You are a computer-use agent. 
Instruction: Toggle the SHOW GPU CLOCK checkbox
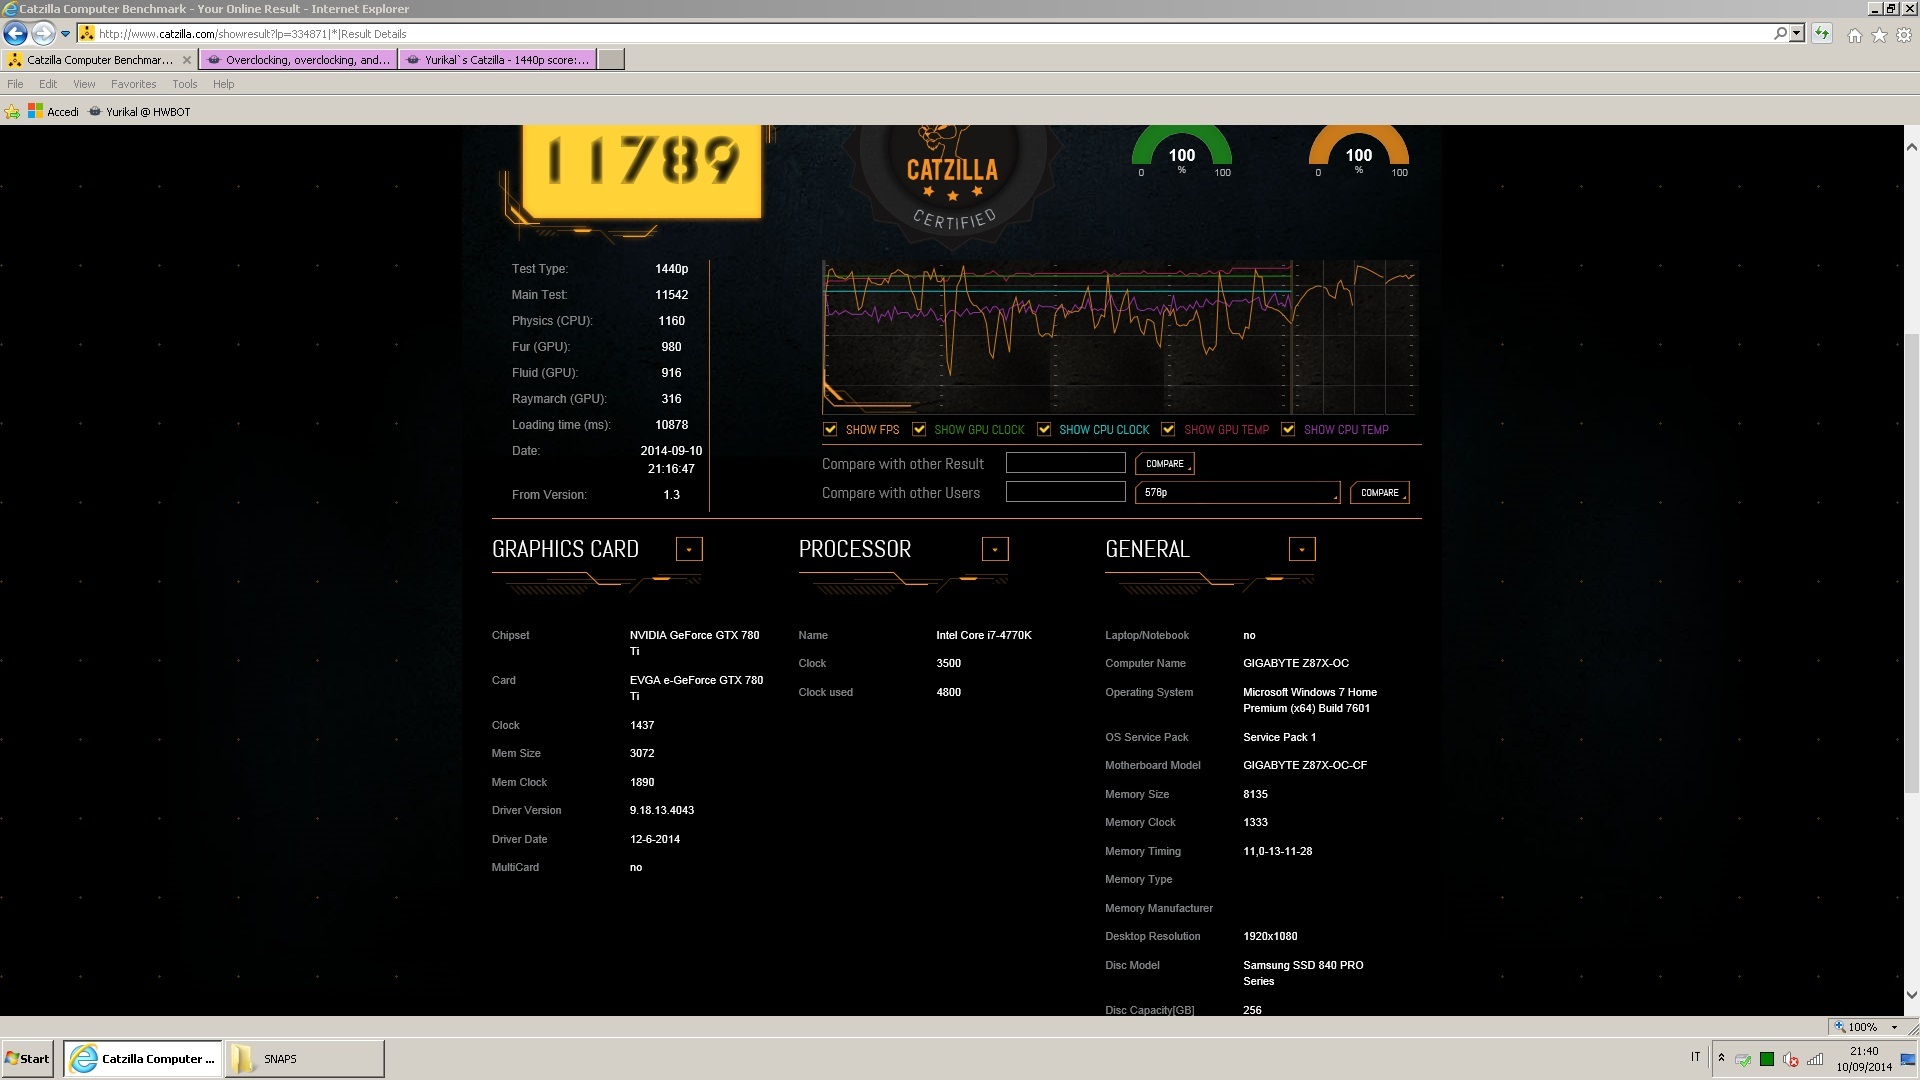point(919,430)
